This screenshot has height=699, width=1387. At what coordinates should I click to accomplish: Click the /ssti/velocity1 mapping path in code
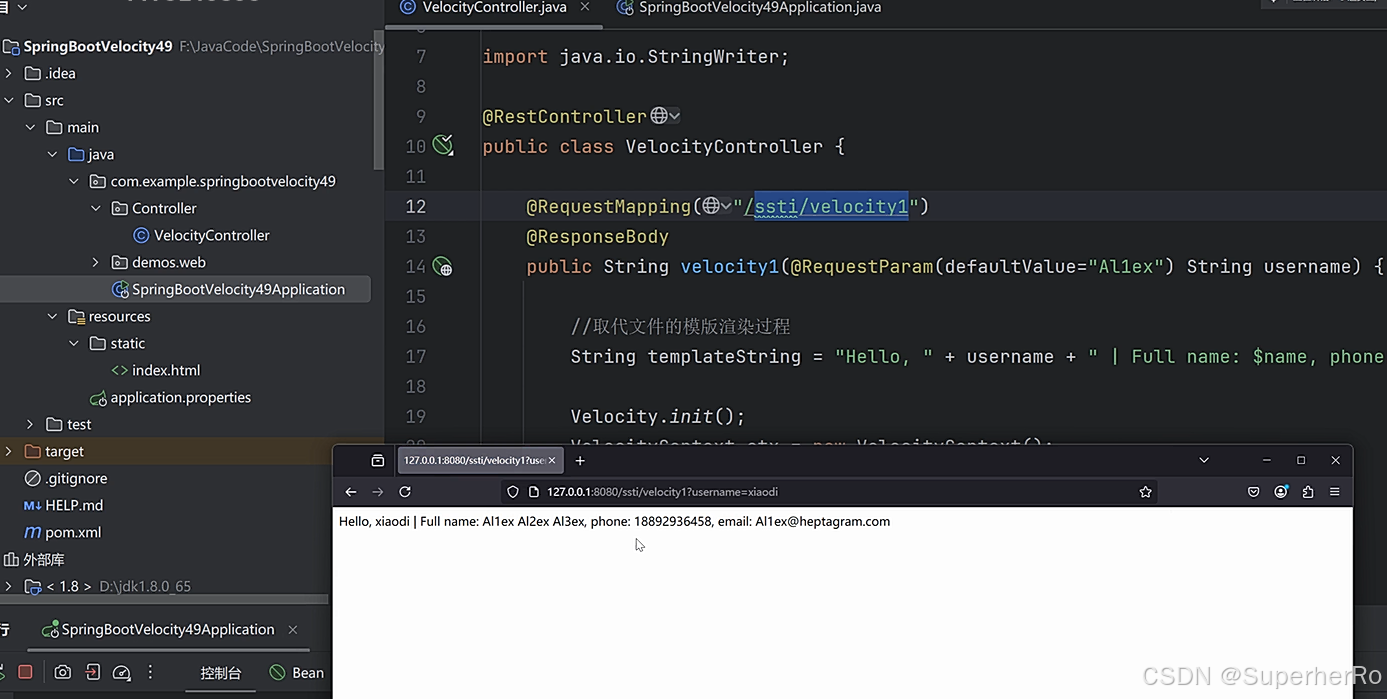tap(827, 206)
